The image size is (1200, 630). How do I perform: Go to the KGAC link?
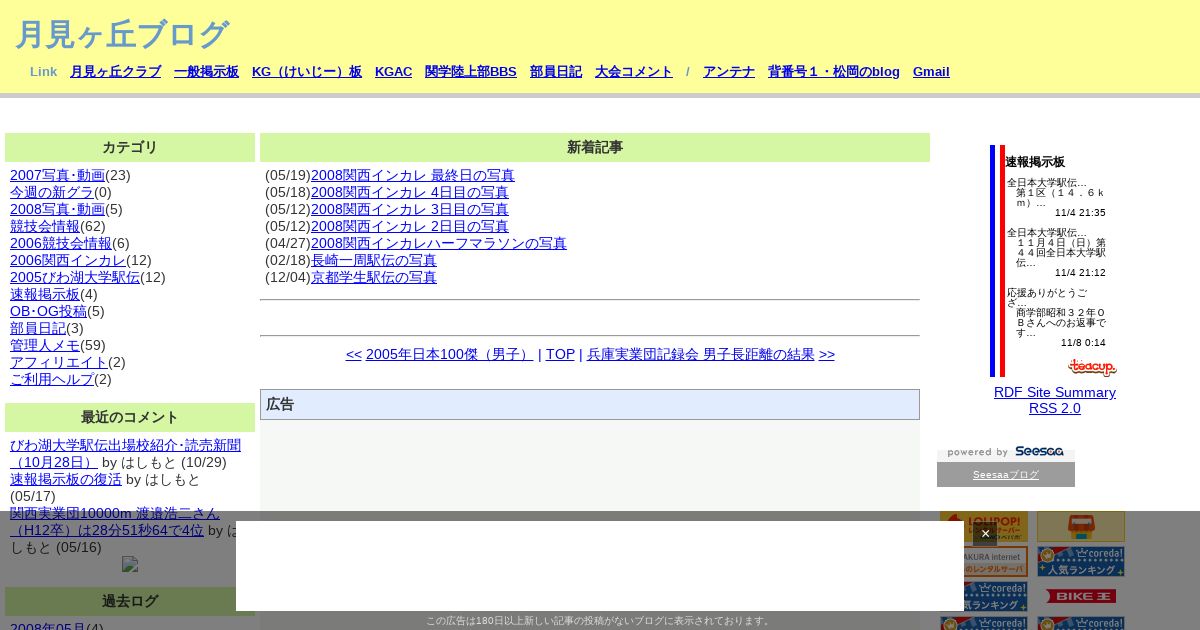coord(393,72)
